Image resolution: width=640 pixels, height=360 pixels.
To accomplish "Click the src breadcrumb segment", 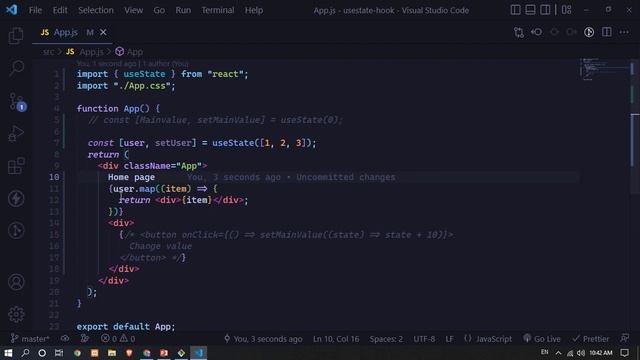I will point(48,52).
